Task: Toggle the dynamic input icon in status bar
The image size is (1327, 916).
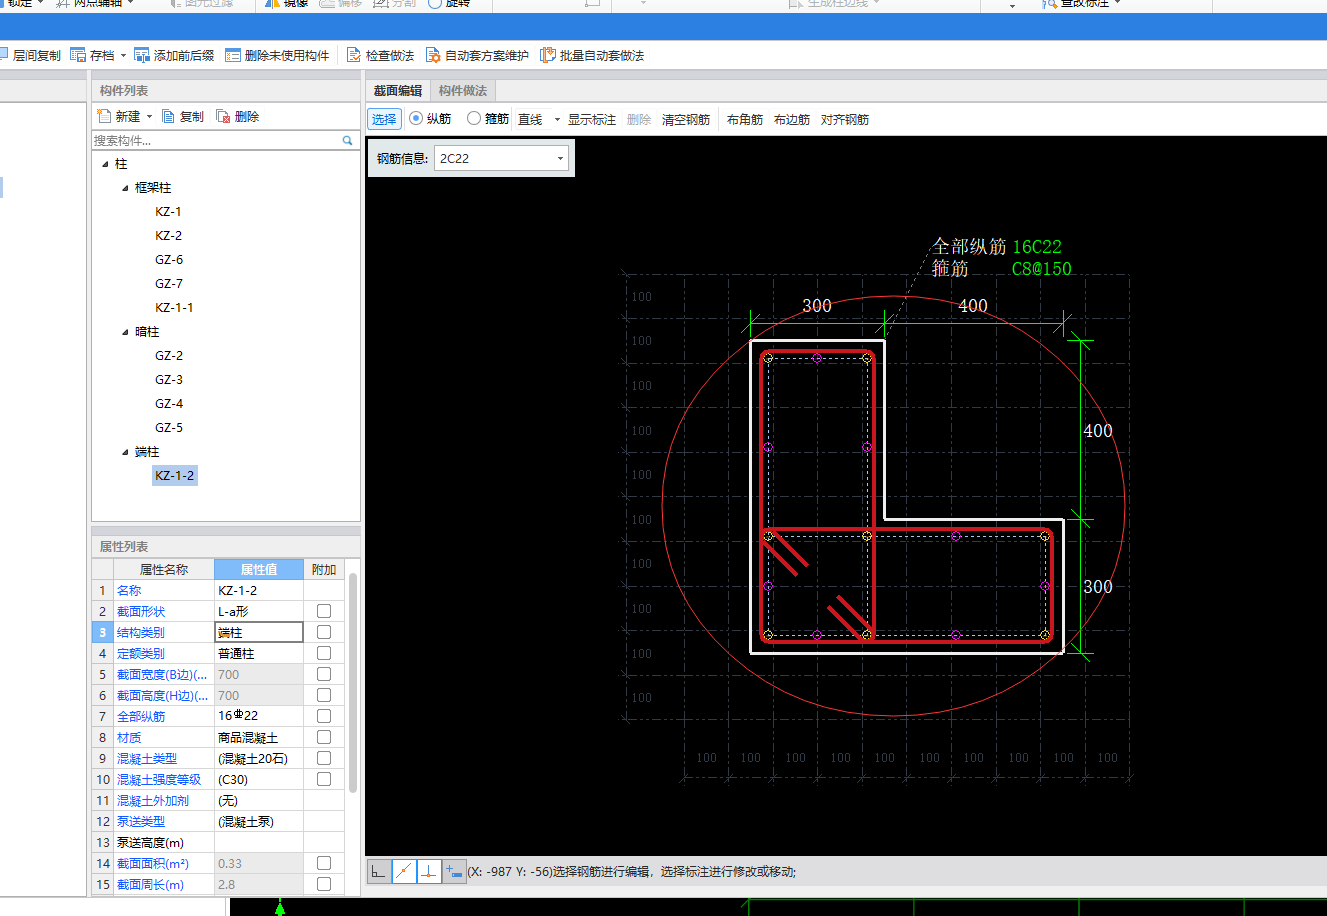Action: click(453, 872)
